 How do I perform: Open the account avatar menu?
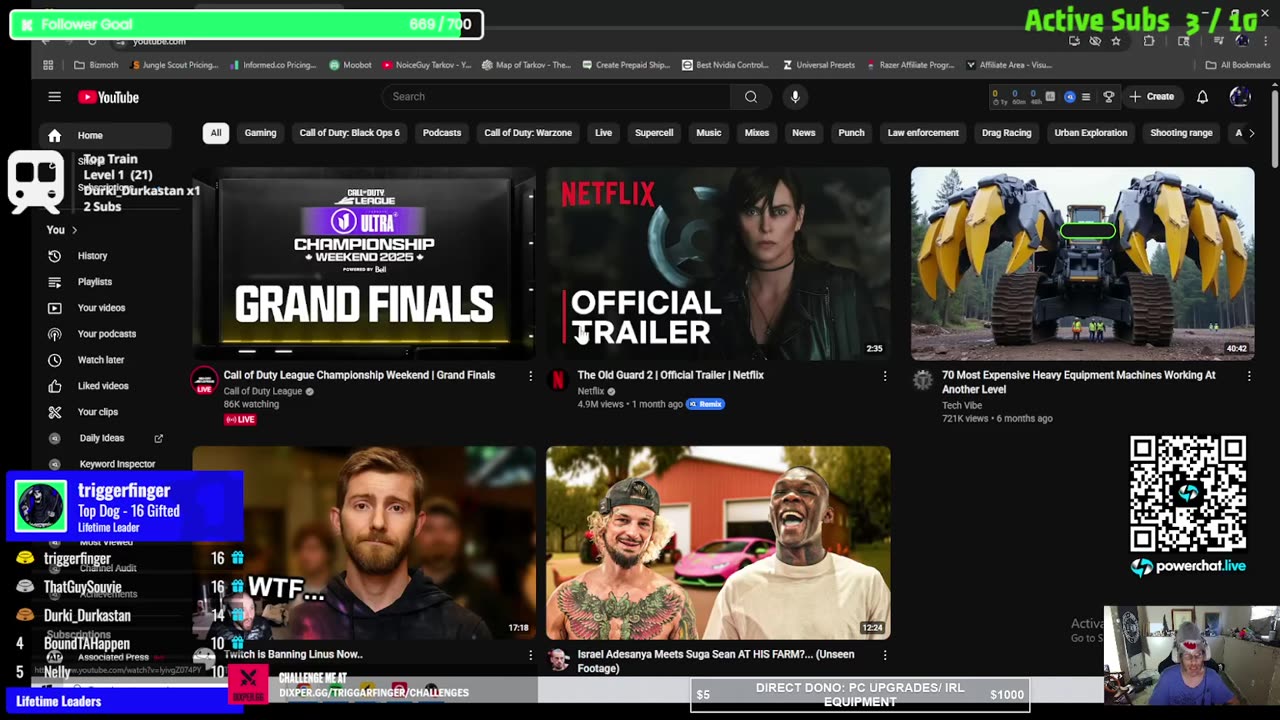1240,97
